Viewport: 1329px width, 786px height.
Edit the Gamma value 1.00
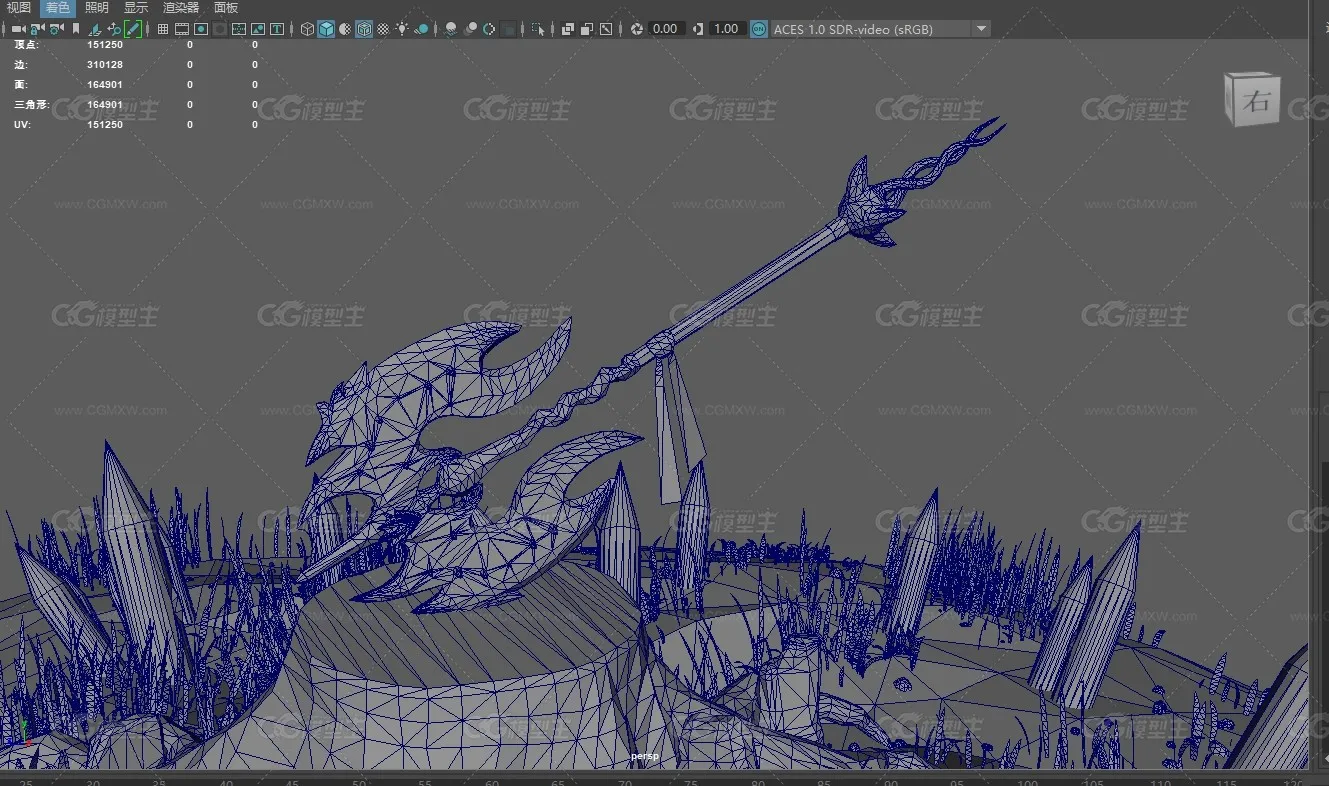point(726,29)
